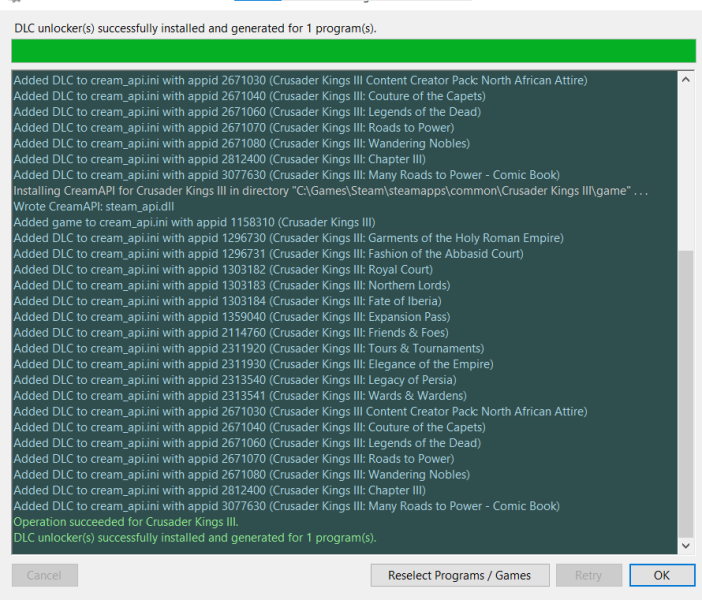Click the Cancel button
This screenshot has width=702, height=600.
point(44,575)
